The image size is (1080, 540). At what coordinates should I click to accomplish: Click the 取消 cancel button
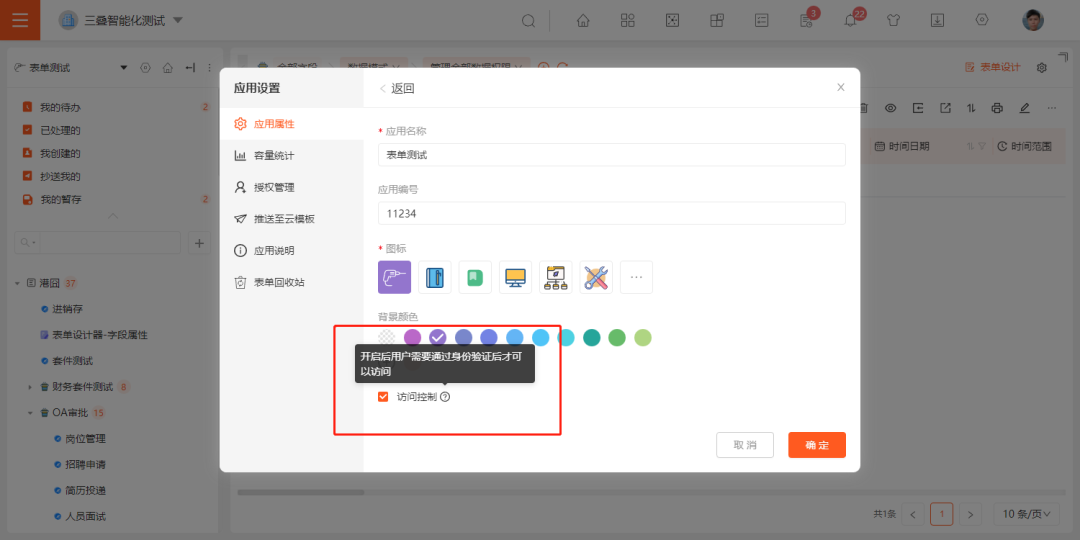pyautogui.click(x=745, y=445)
